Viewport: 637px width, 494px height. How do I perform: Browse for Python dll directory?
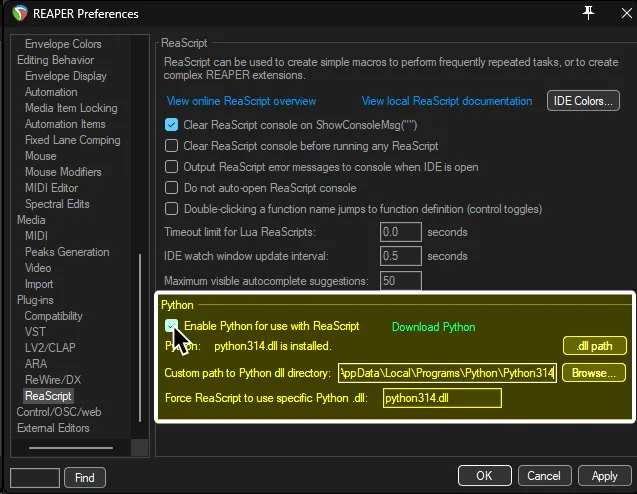pos(594,373)
